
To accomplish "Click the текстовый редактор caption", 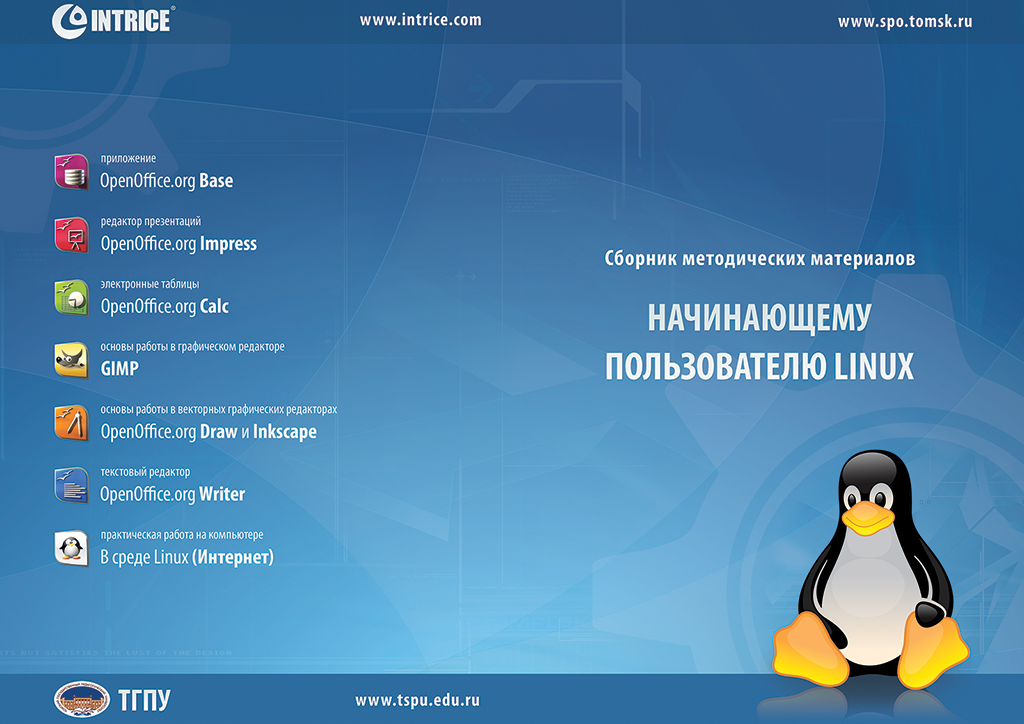I will point(145,472).
